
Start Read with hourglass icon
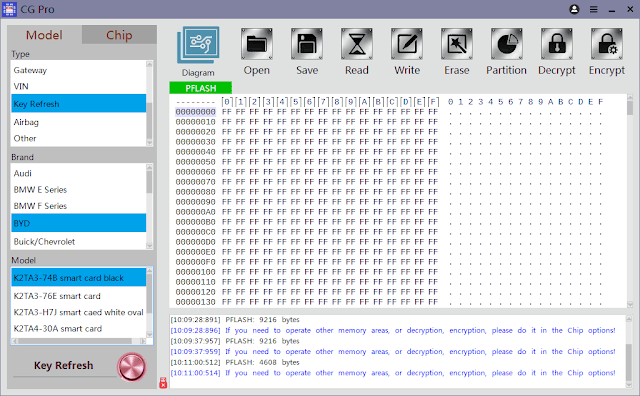357,44
